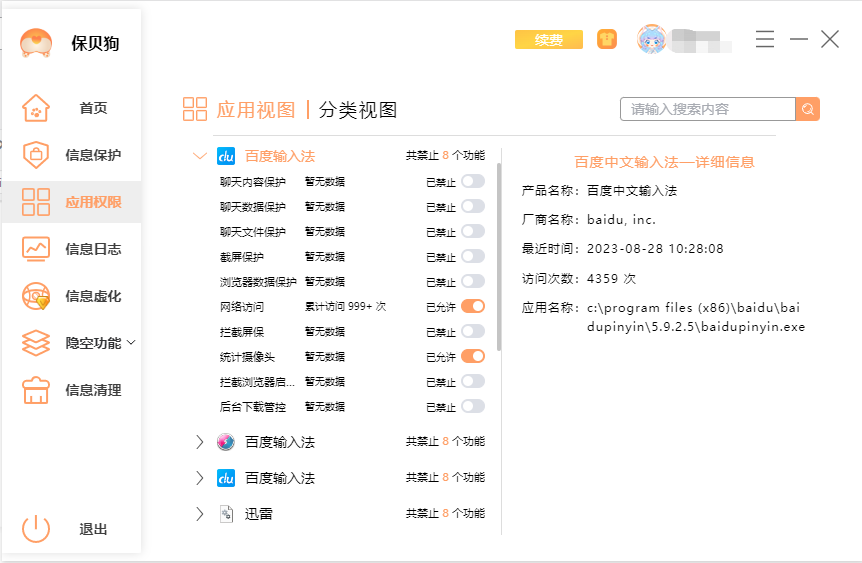This screenshot has height=563, width=862.
Task: Minimize the 保贝狗 window
Action: pyautogui.click(x=799, y=39)
